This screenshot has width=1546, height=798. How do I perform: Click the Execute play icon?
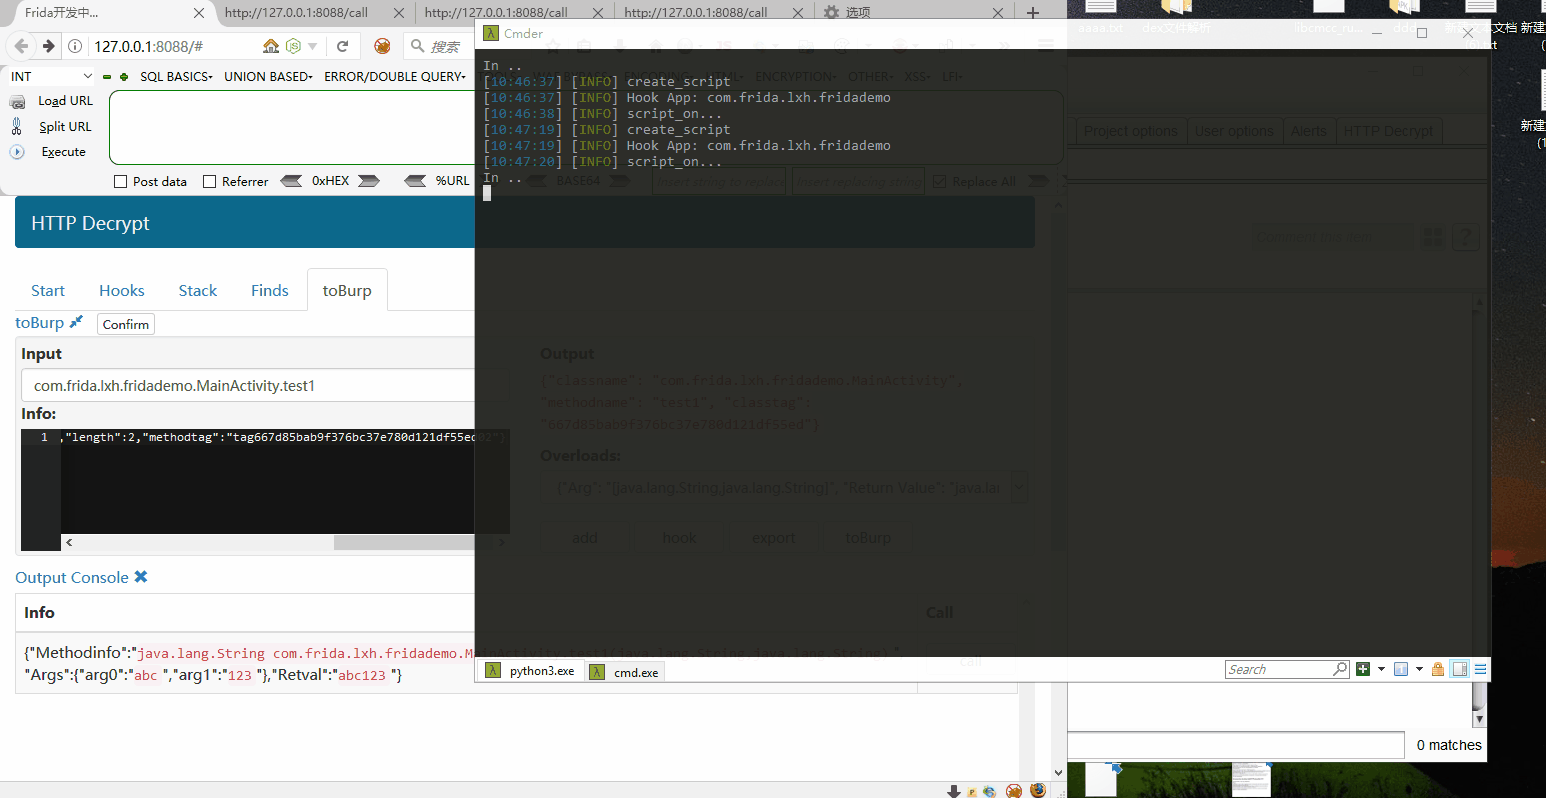pos(17,152)
